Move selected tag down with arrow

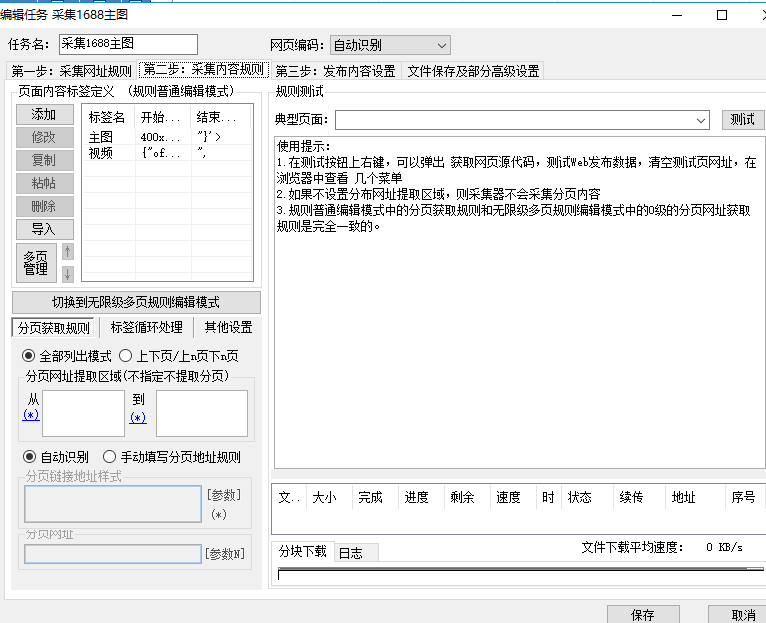(67, 274)
